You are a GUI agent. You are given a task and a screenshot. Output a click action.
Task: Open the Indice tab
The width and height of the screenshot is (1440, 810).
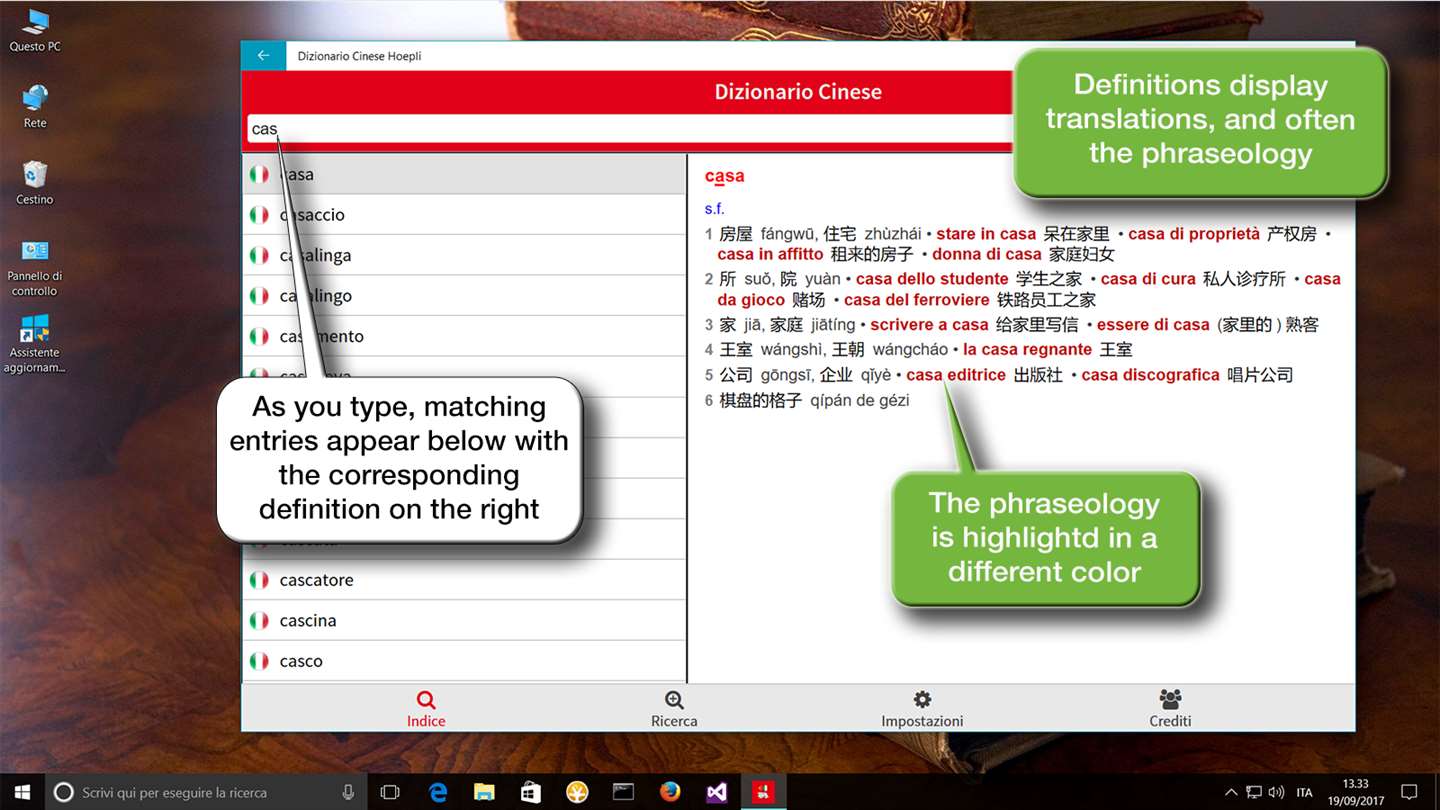(x=426, y=709)
